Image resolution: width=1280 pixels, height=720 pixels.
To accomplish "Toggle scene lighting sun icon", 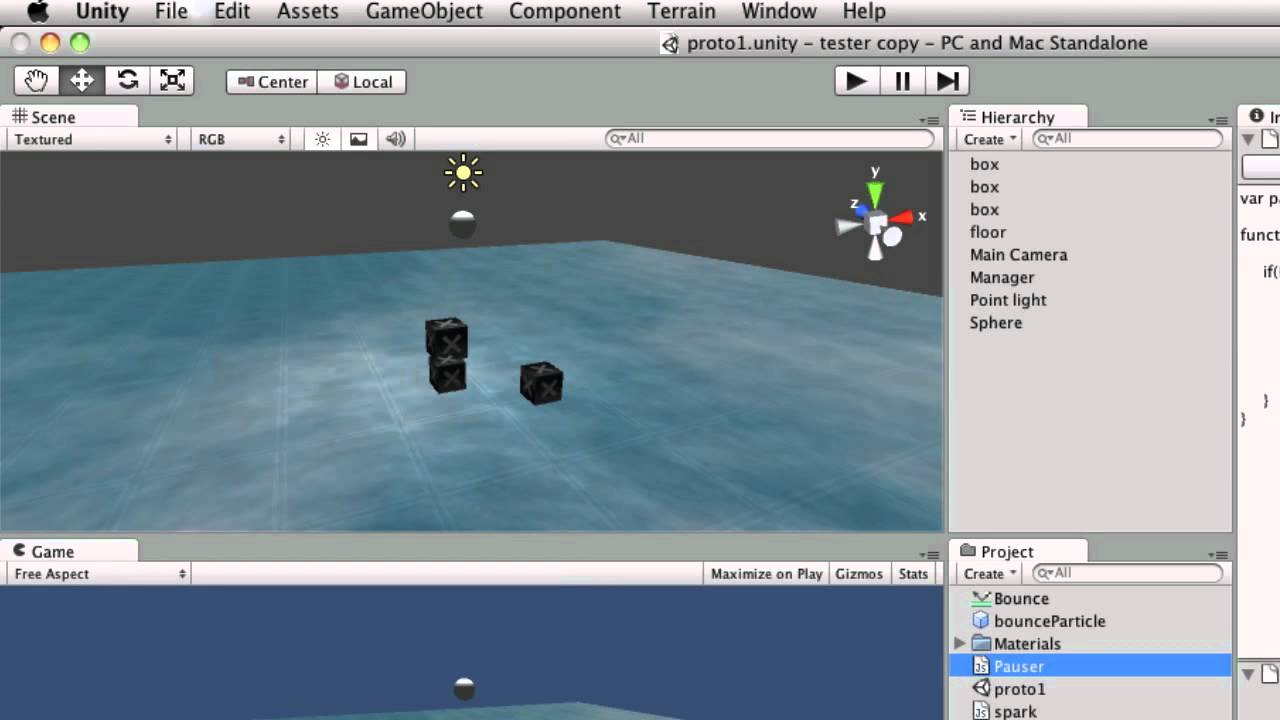I will point(322,139).
